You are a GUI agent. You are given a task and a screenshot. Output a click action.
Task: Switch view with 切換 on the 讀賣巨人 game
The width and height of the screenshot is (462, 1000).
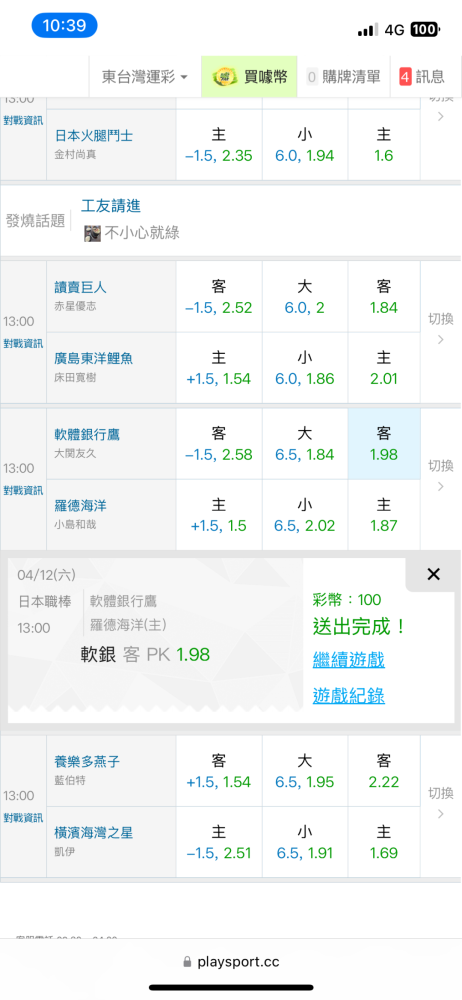440,328
